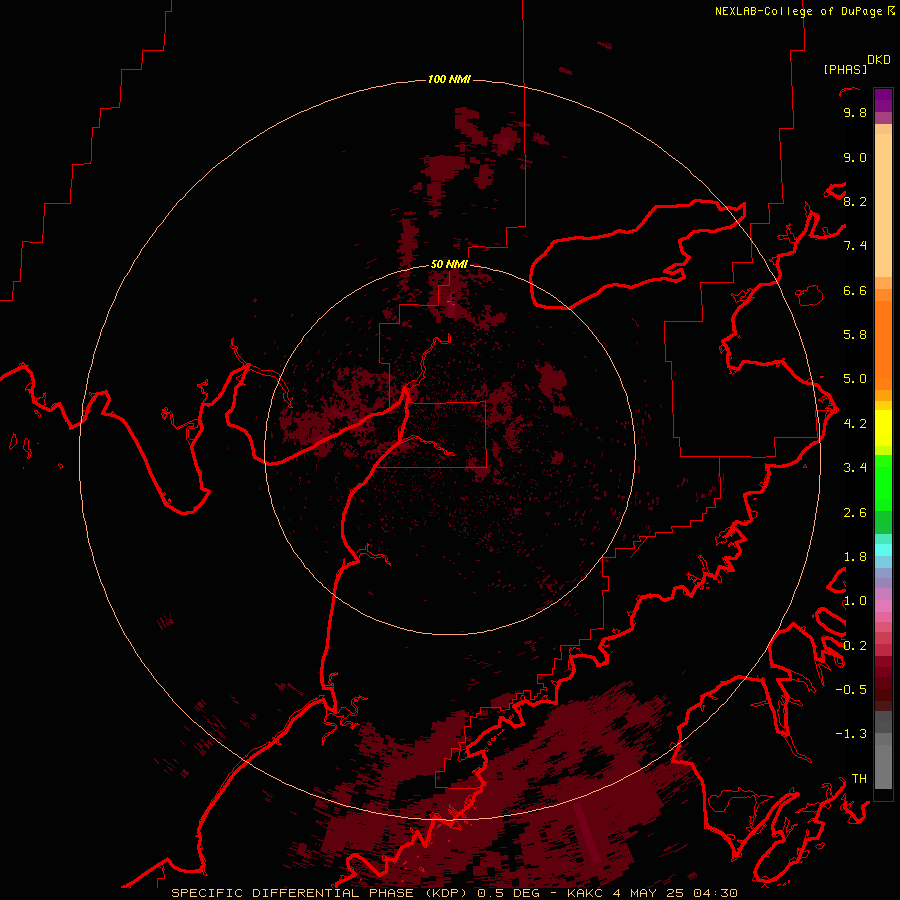Image resolution: width=900 pixels, height=900 pixels.
Task: Click the 1.0 color scale value
Action: pos(855,601)
